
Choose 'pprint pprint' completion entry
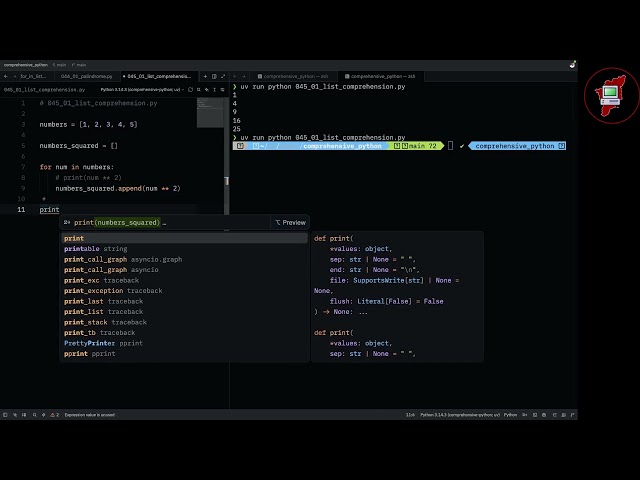coord(184,353)
